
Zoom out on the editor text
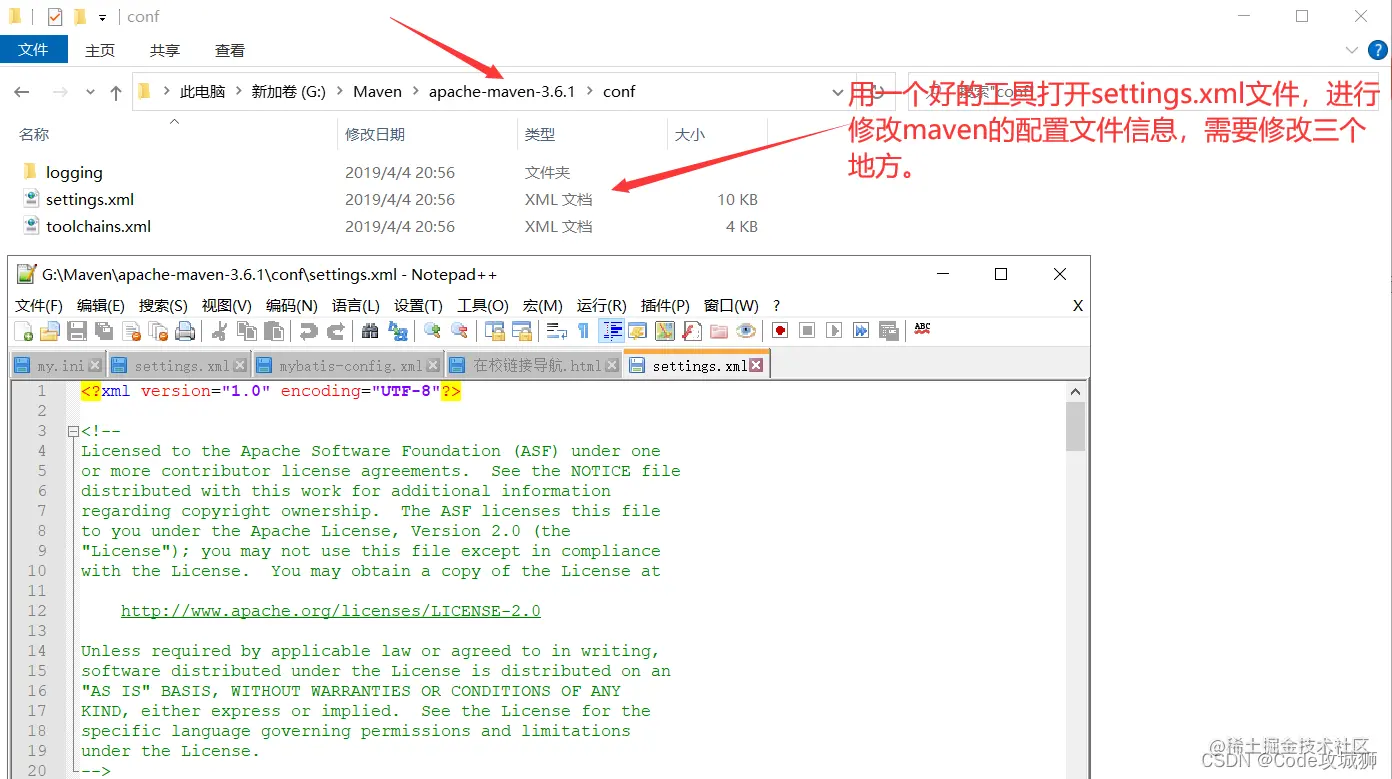(x=460, y=330)
